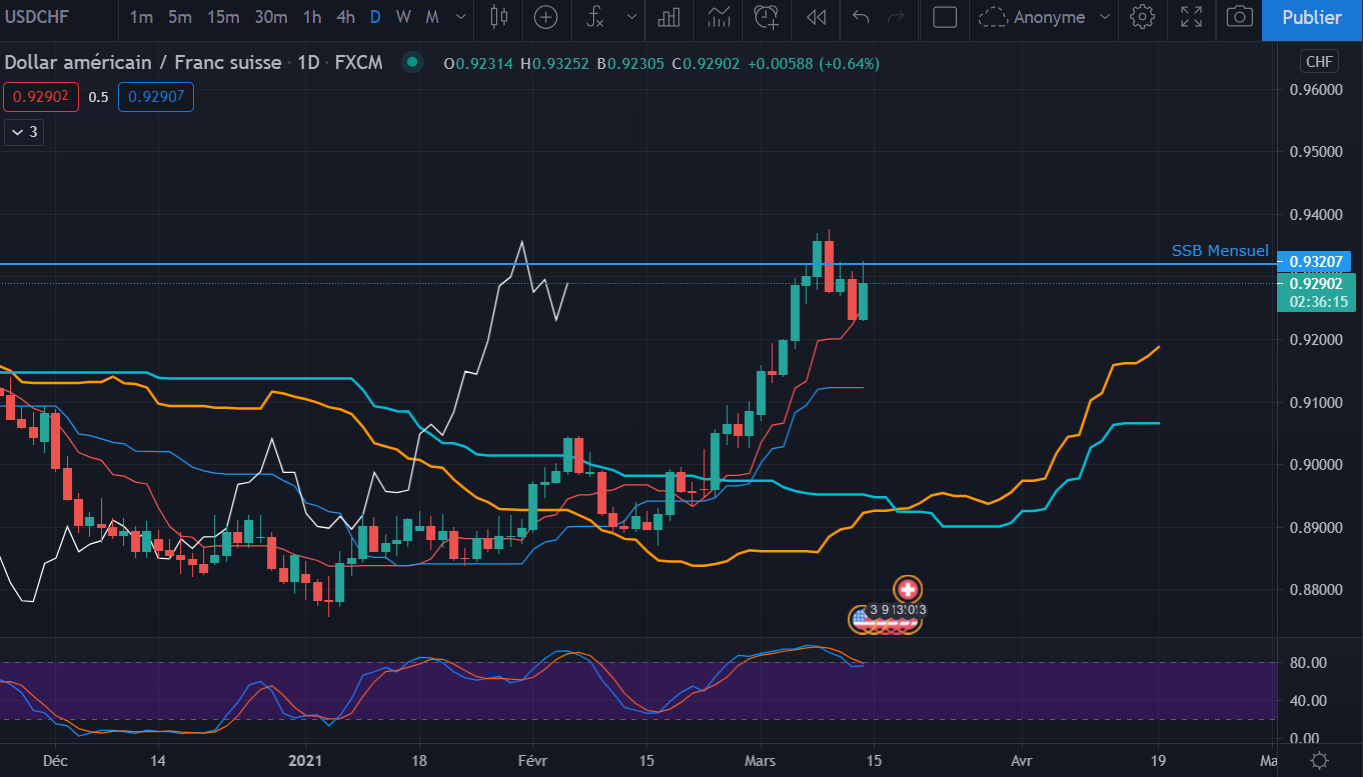The image size is (1363, 777).
Task: Expand the Anonyme layout dropdown arrow
Action: click(1105, 17)
